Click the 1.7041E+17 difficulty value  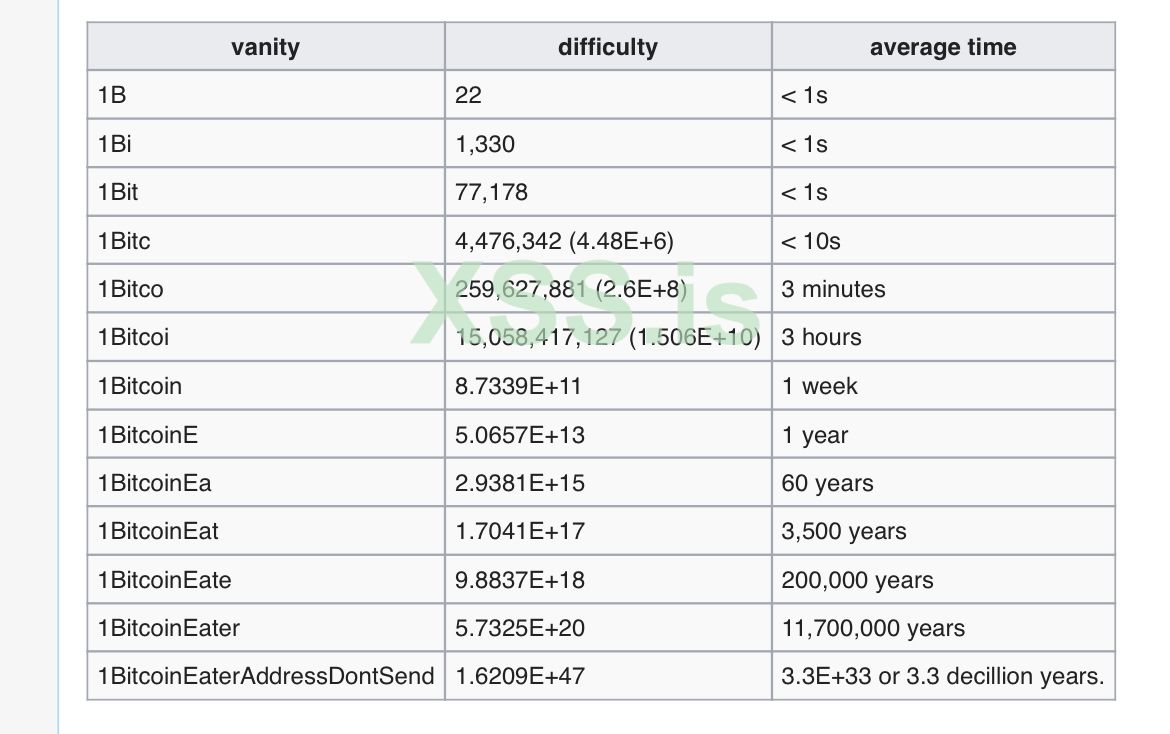(x=520, y=531)
